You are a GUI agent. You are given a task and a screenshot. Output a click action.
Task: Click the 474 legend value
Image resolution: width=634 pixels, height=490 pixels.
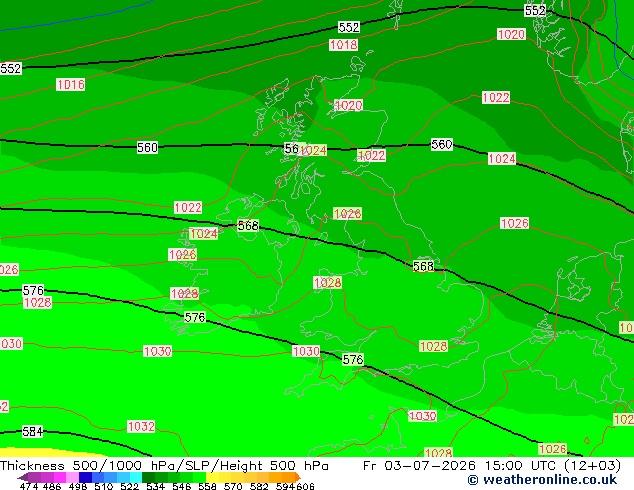pos(29,486)
